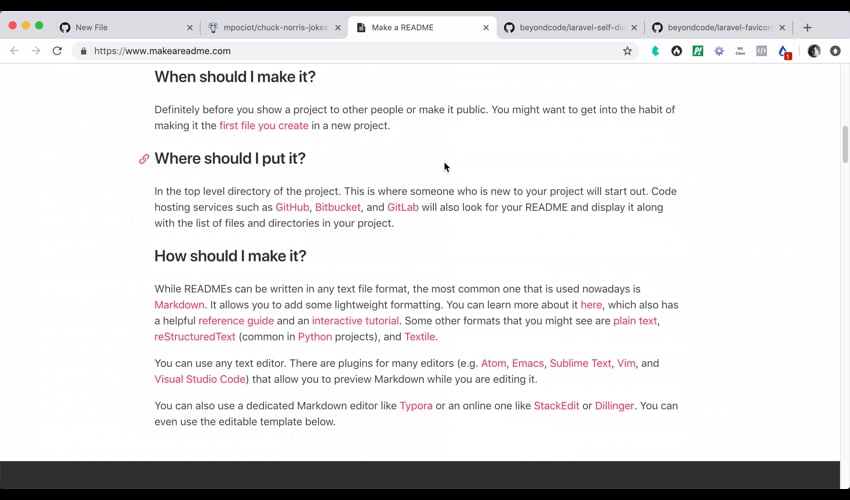Viewport: 850px width, 500px height.
Task: Click the 'here' link about Markdown
Action: [591, 305]
